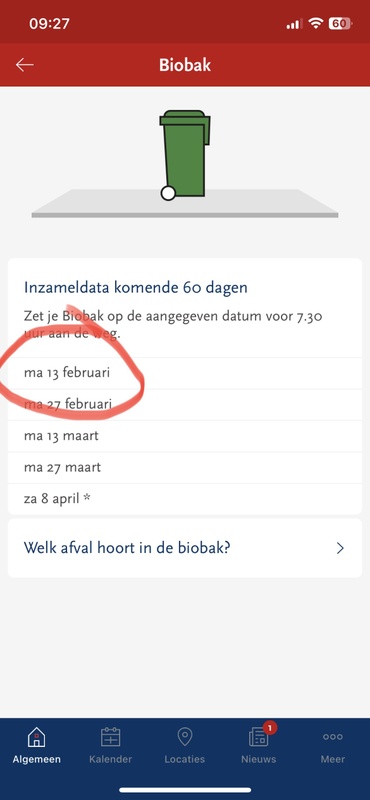Open the Algemeen home tab icon

pyautogui.click(x=36, y=737)
